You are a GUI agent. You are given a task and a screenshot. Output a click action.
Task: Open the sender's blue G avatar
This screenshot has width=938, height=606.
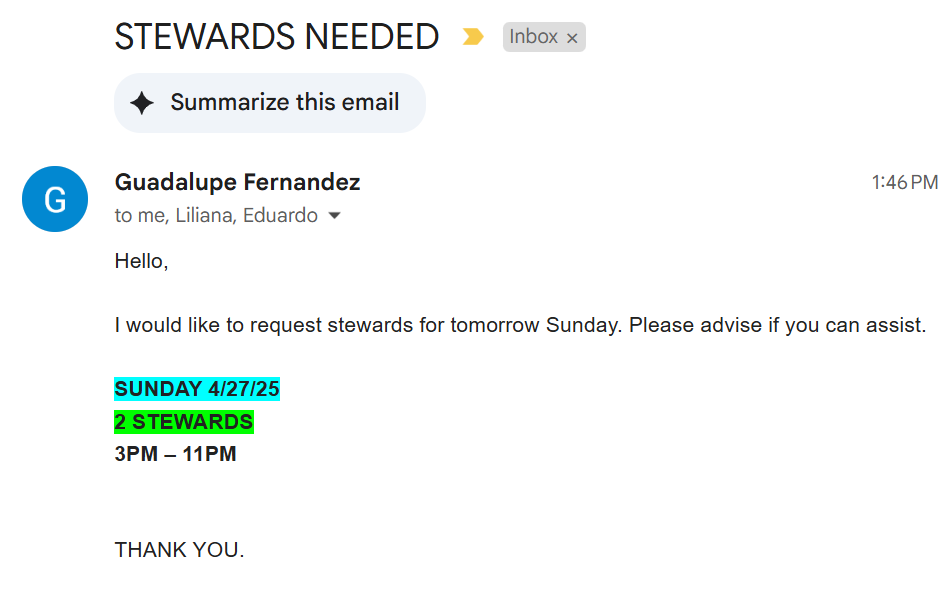(x=55, y=199)
